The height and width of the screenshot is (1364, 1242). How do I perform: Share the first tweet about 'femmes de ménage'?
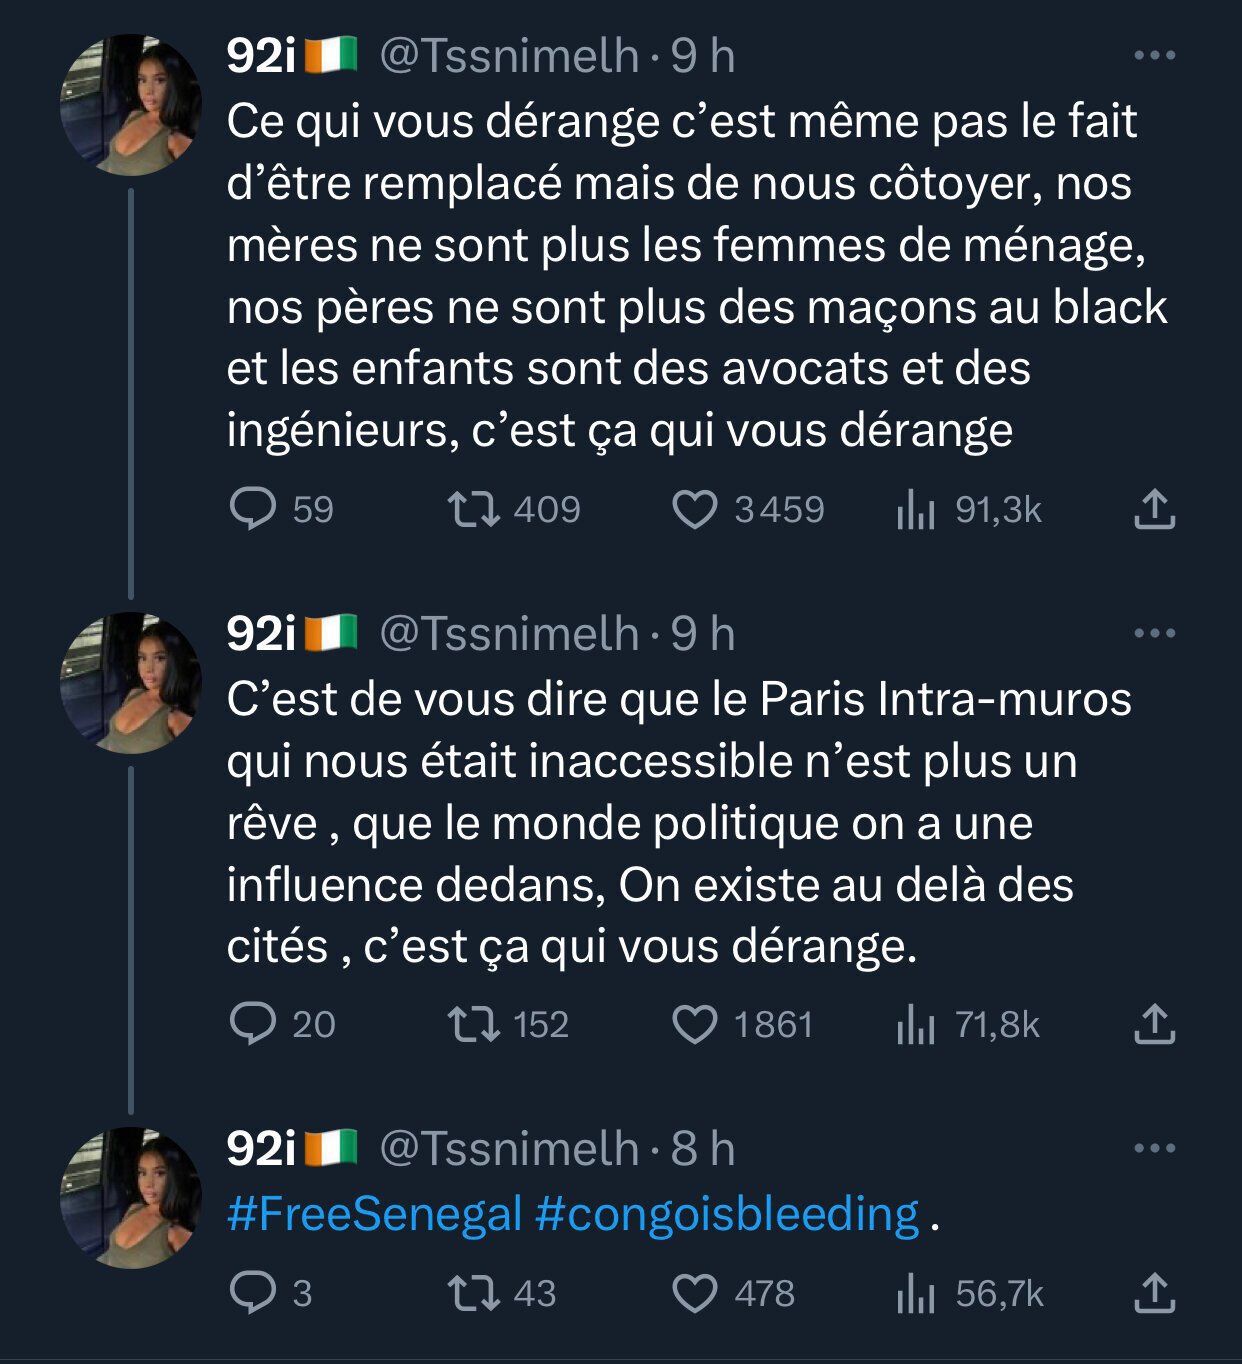[1154, 509]
